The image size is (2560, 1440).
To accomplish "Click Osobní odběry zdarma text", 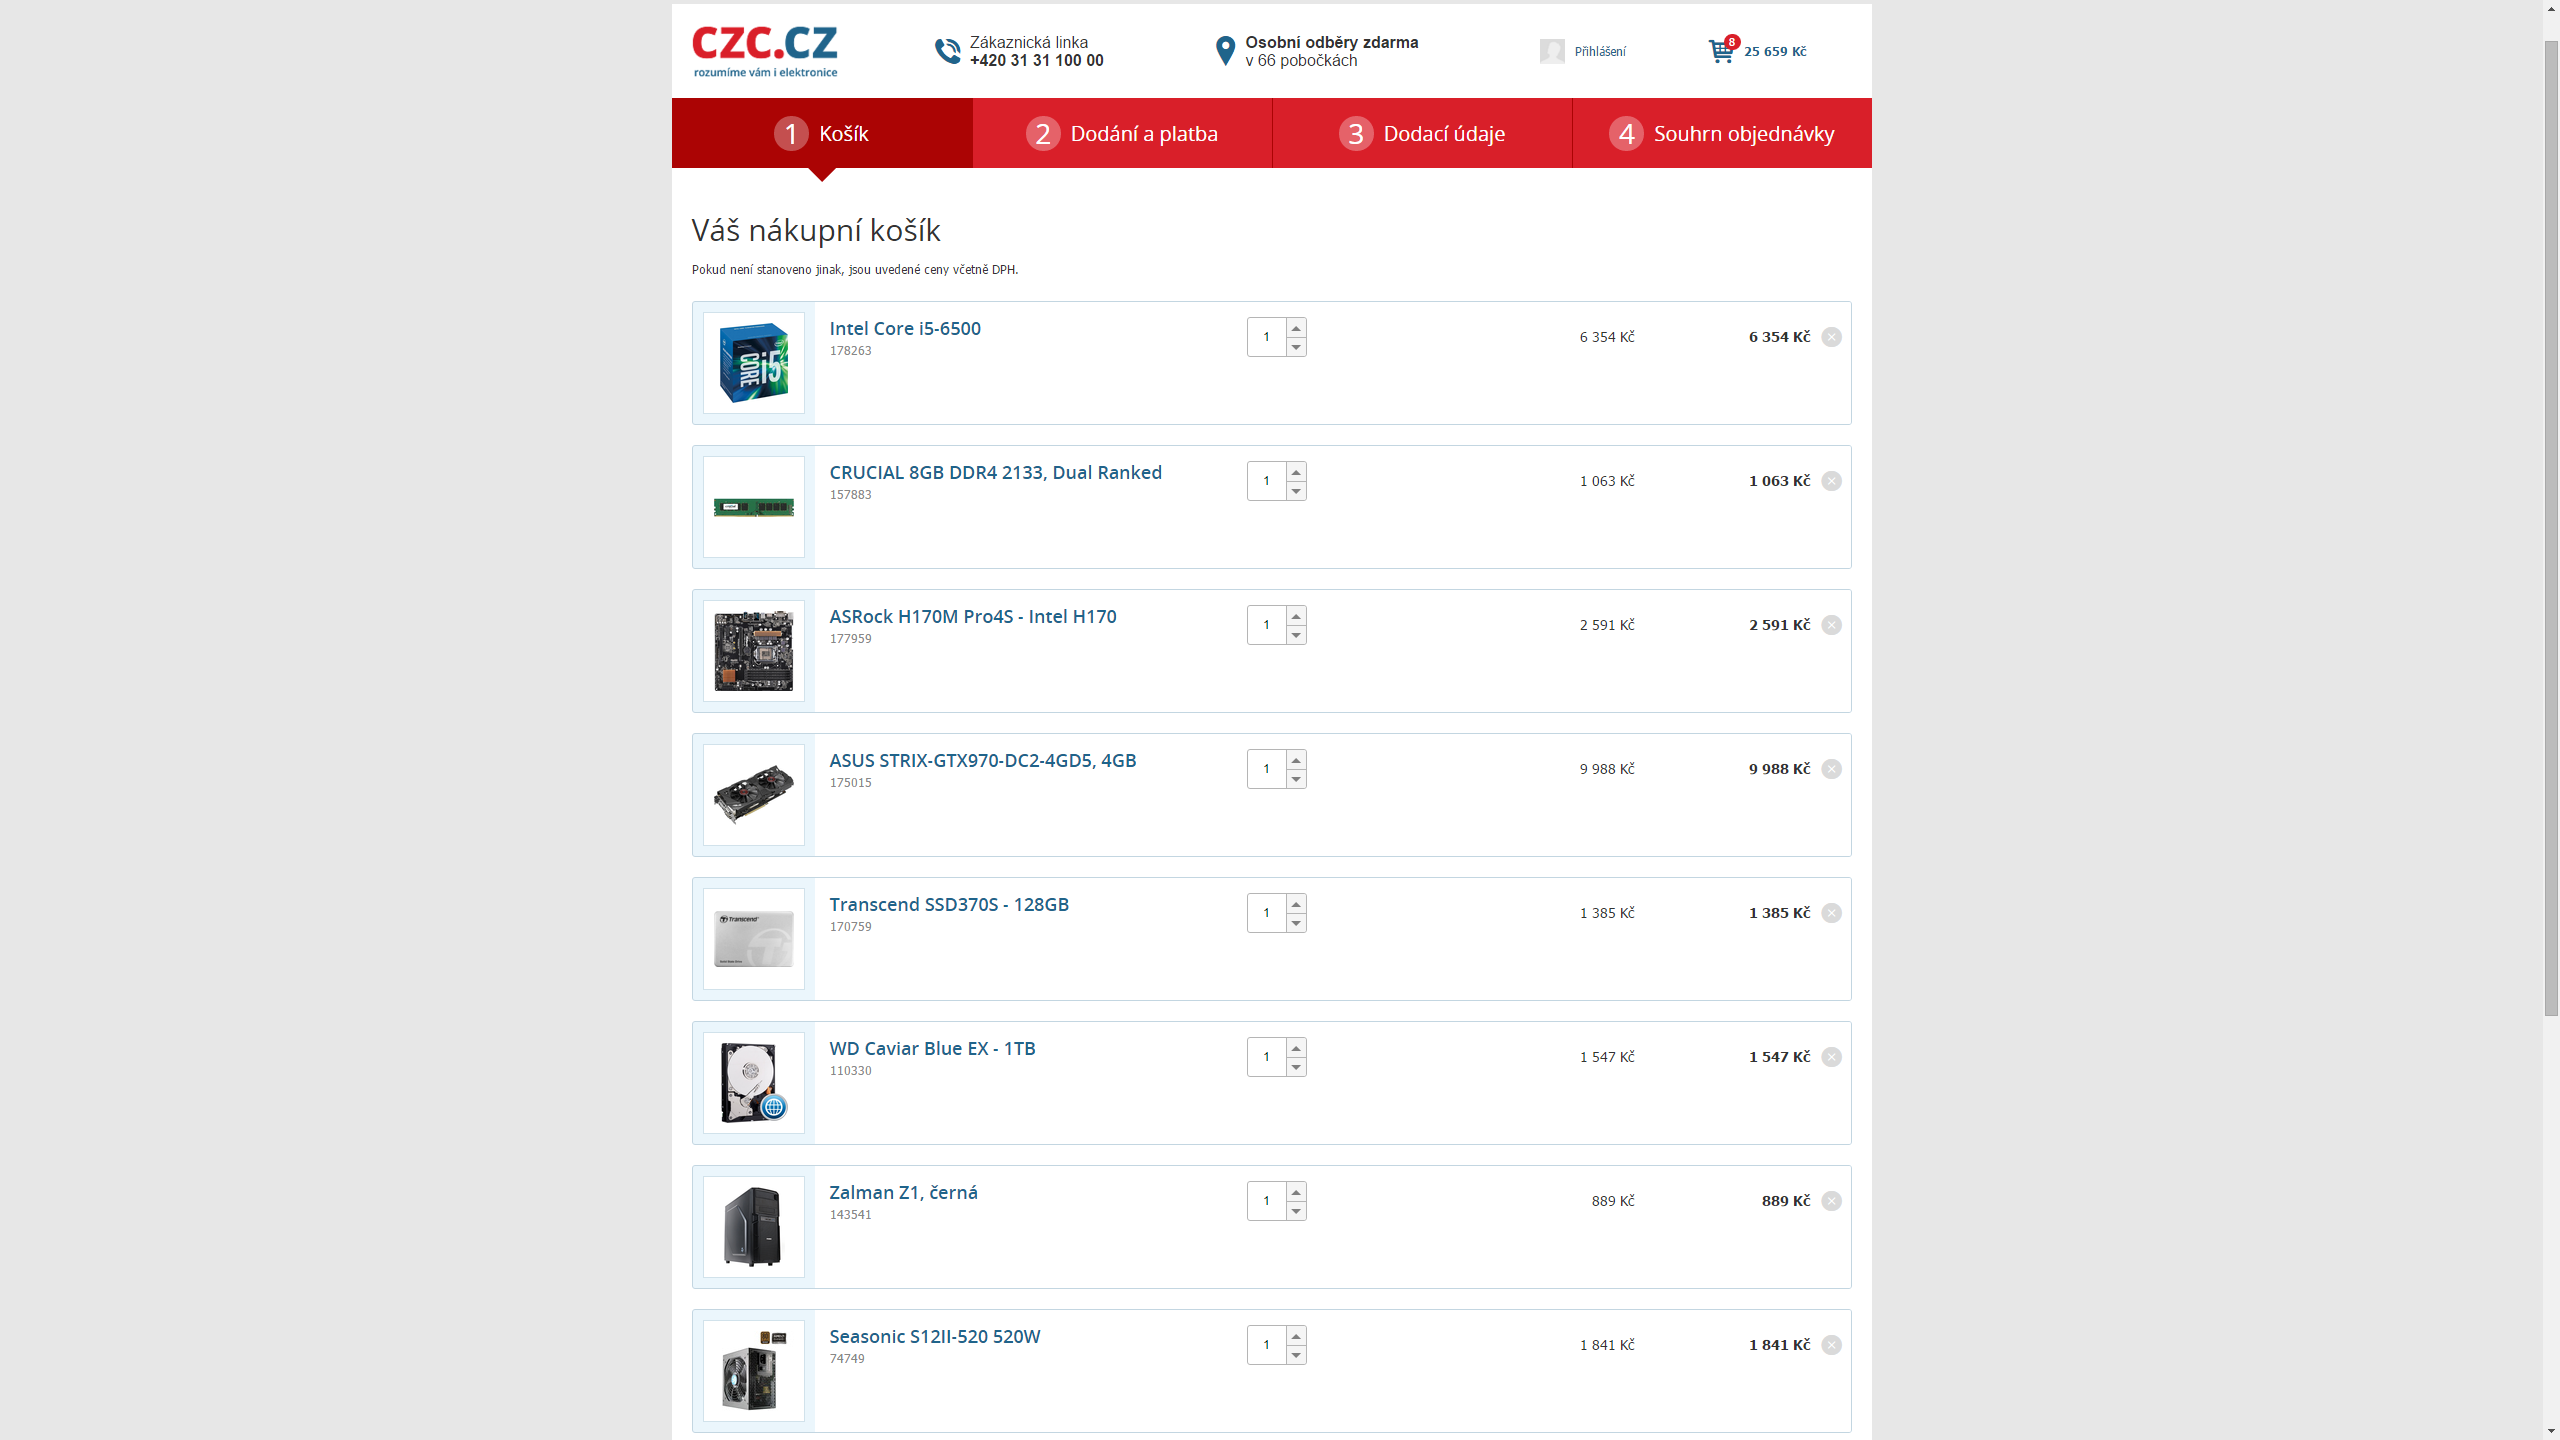I will pos(1331,42).
